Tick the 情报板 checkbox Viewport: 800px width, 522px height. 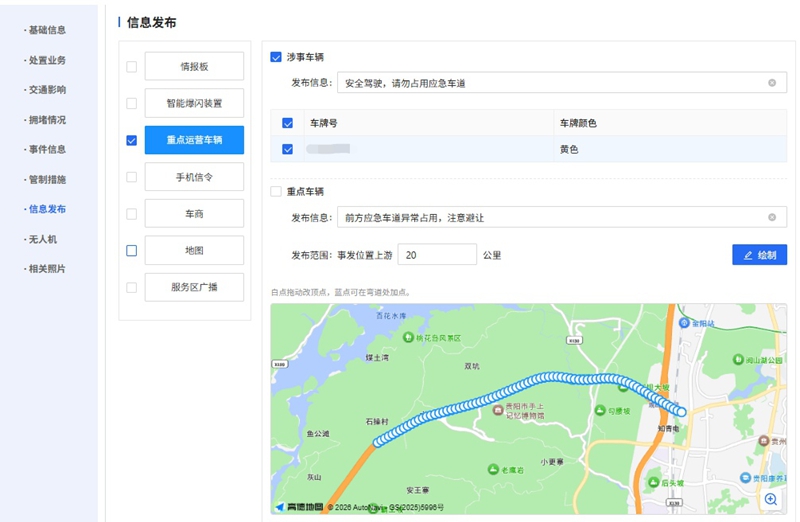click(x=132, y=66)
